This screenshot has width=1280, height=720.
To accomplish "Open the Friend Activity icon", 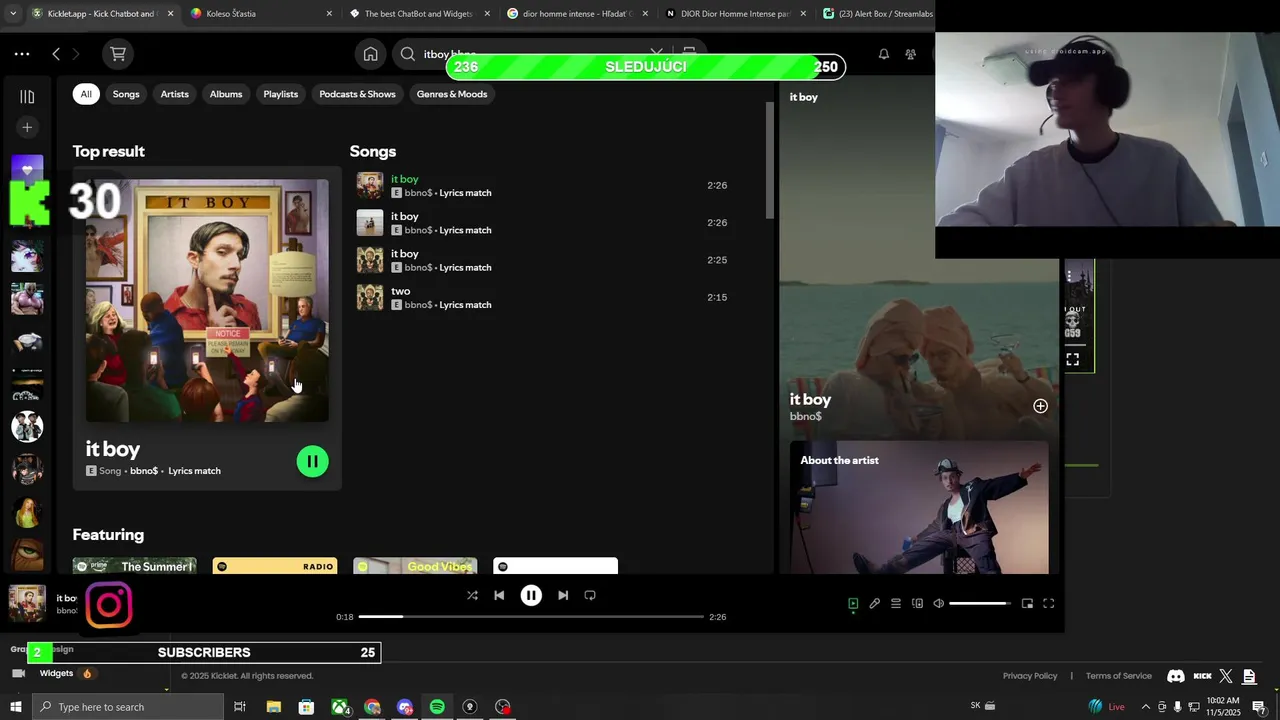I will pos(910,54).
